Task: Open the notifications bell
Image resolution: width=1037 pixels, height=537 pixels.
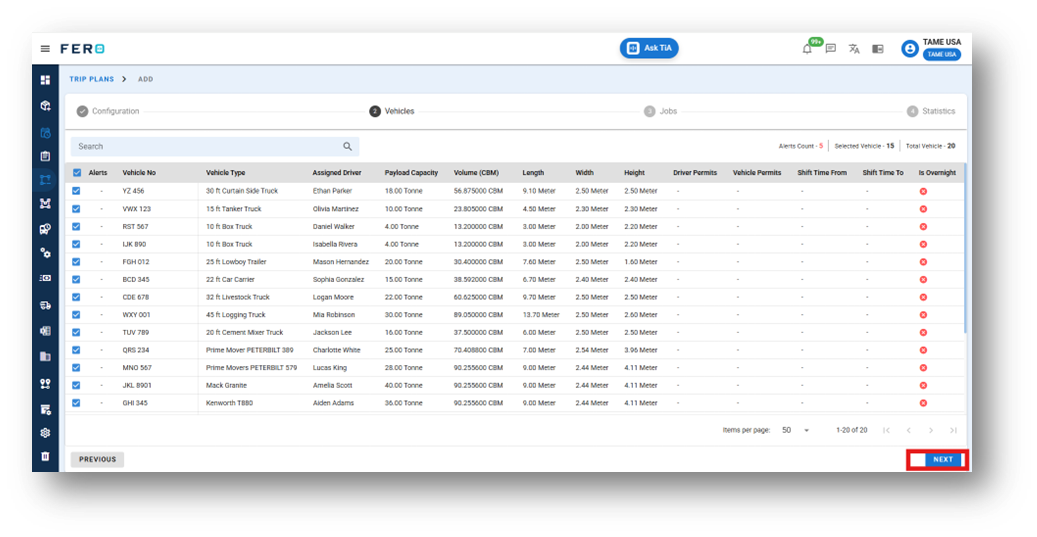Action: point(807,49)
